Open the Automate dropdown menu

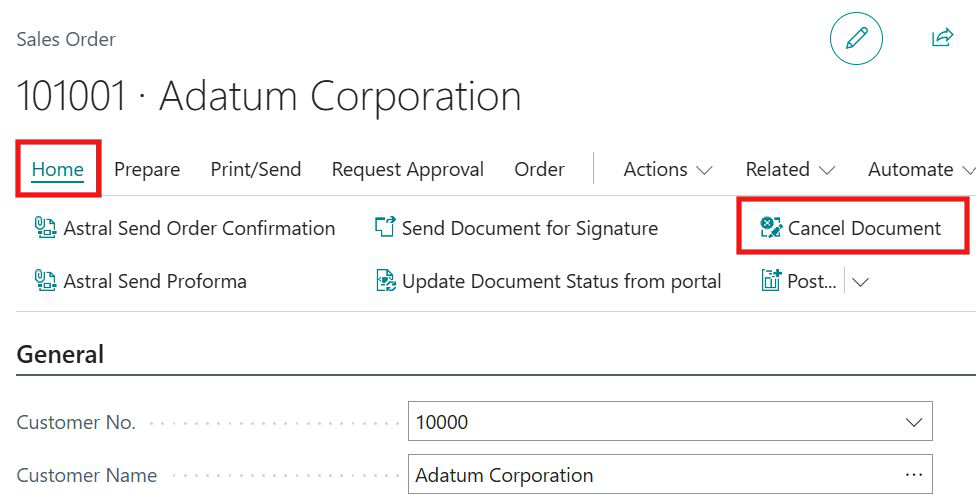pyautogui.click(x=920, y=170)
